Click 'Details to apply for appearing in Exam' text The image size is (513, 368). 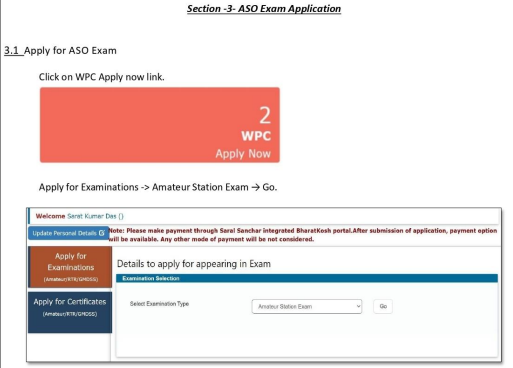[194, 264]
